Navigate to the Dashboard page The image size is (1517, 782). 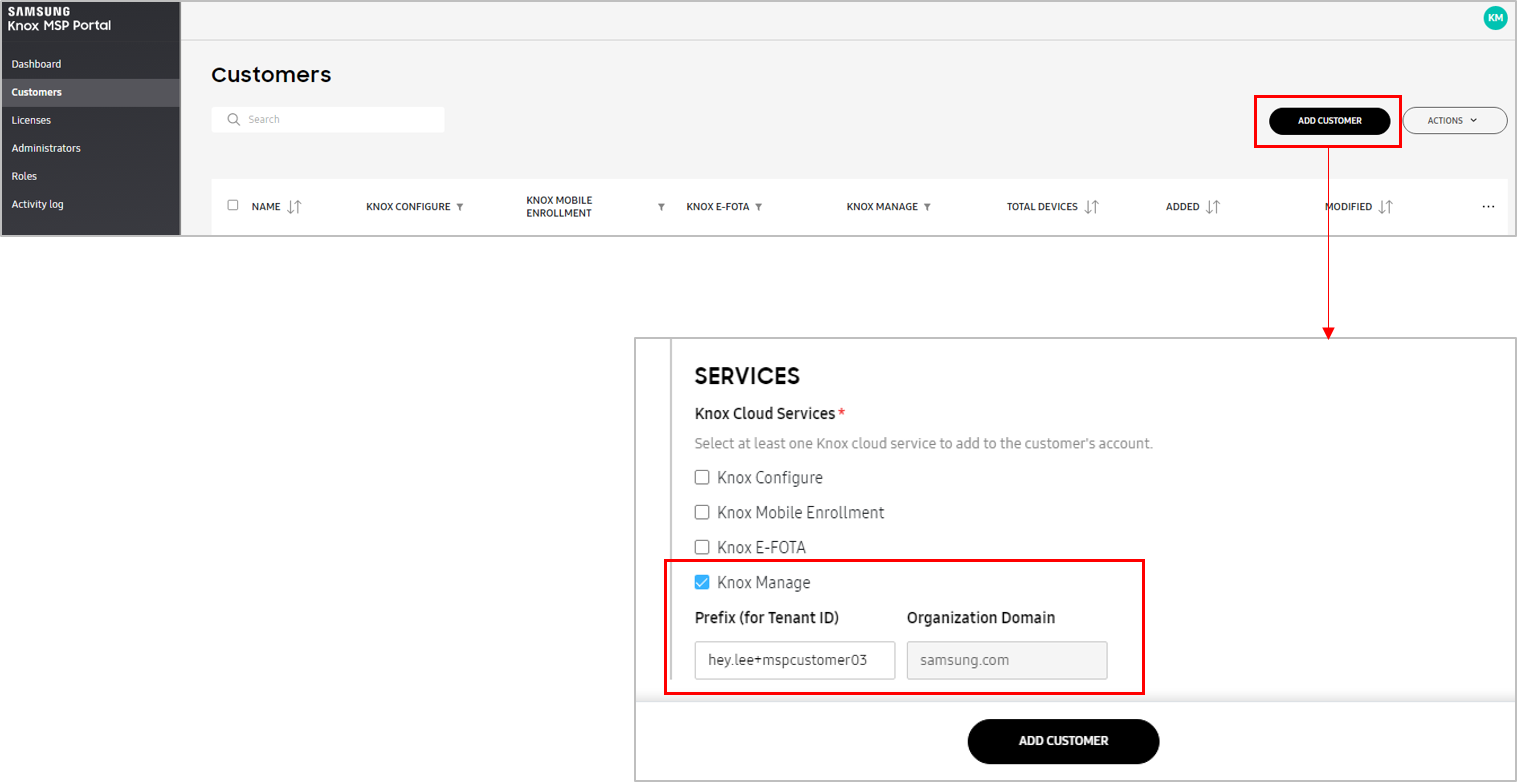pyautogui.click(x=36, y=63)
